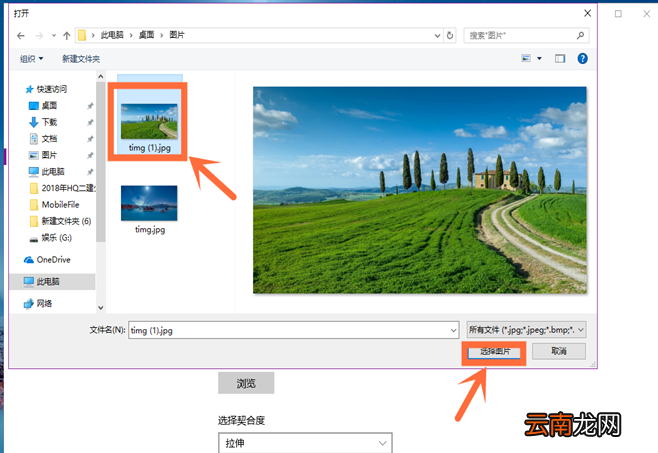The image size is (658, 453).
Task: Open 图片 folder in sidebar
Action: tap(43, 155)
